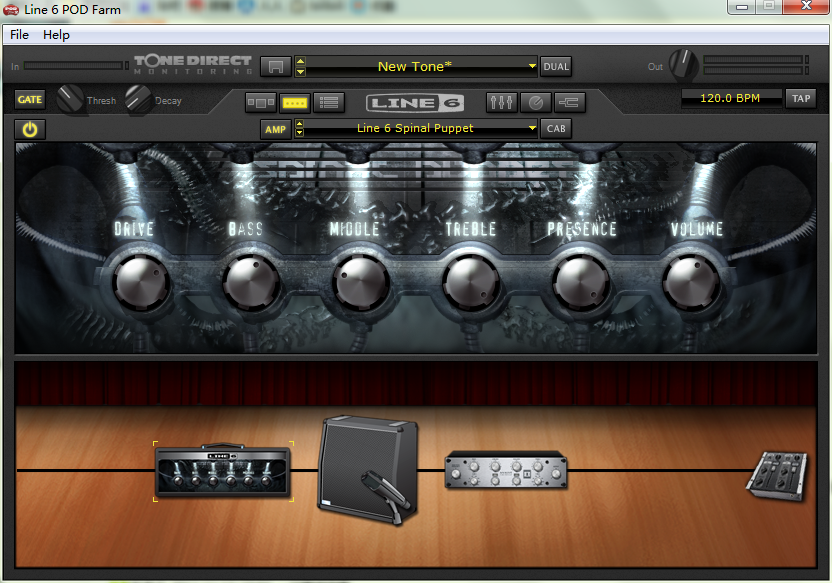
Task: Enable DUAL tone mode
Action: click(x=556, y=67)
